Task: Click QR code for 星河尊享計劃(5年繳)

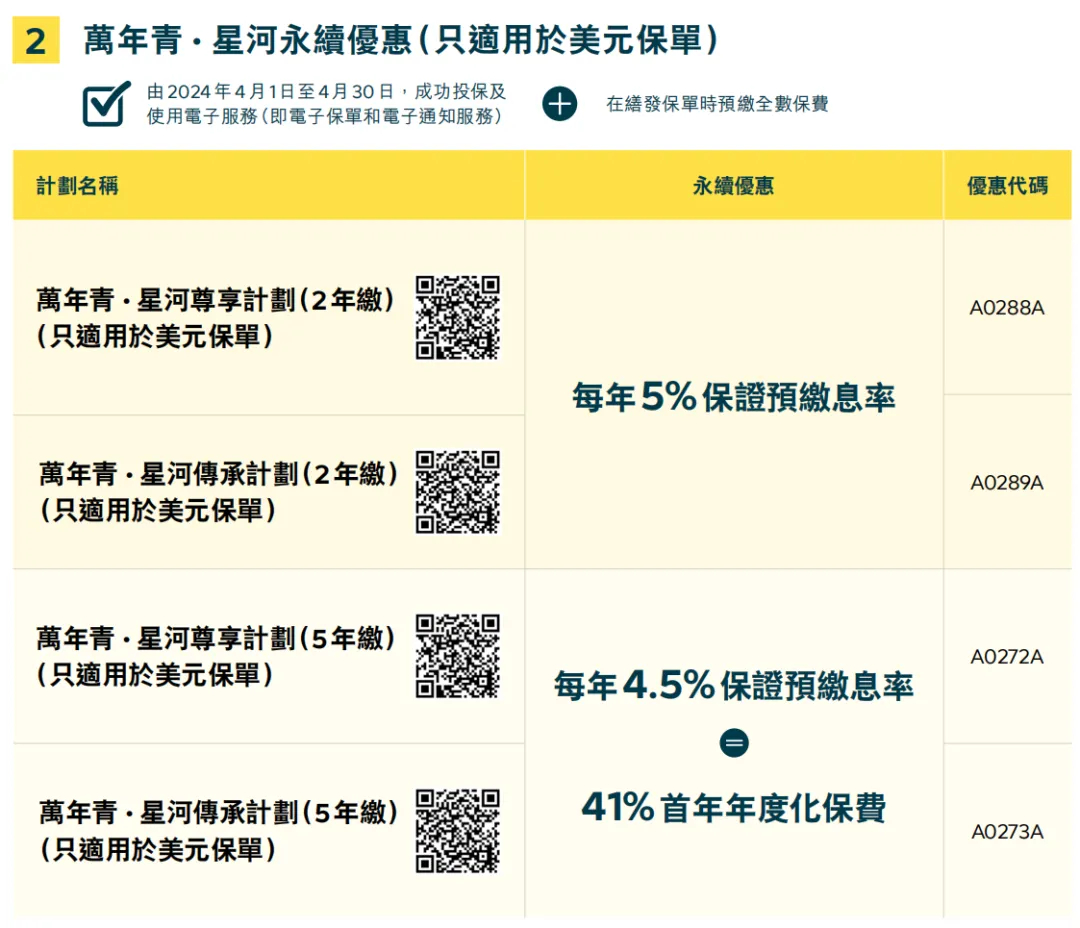Action: click(457, 656)
